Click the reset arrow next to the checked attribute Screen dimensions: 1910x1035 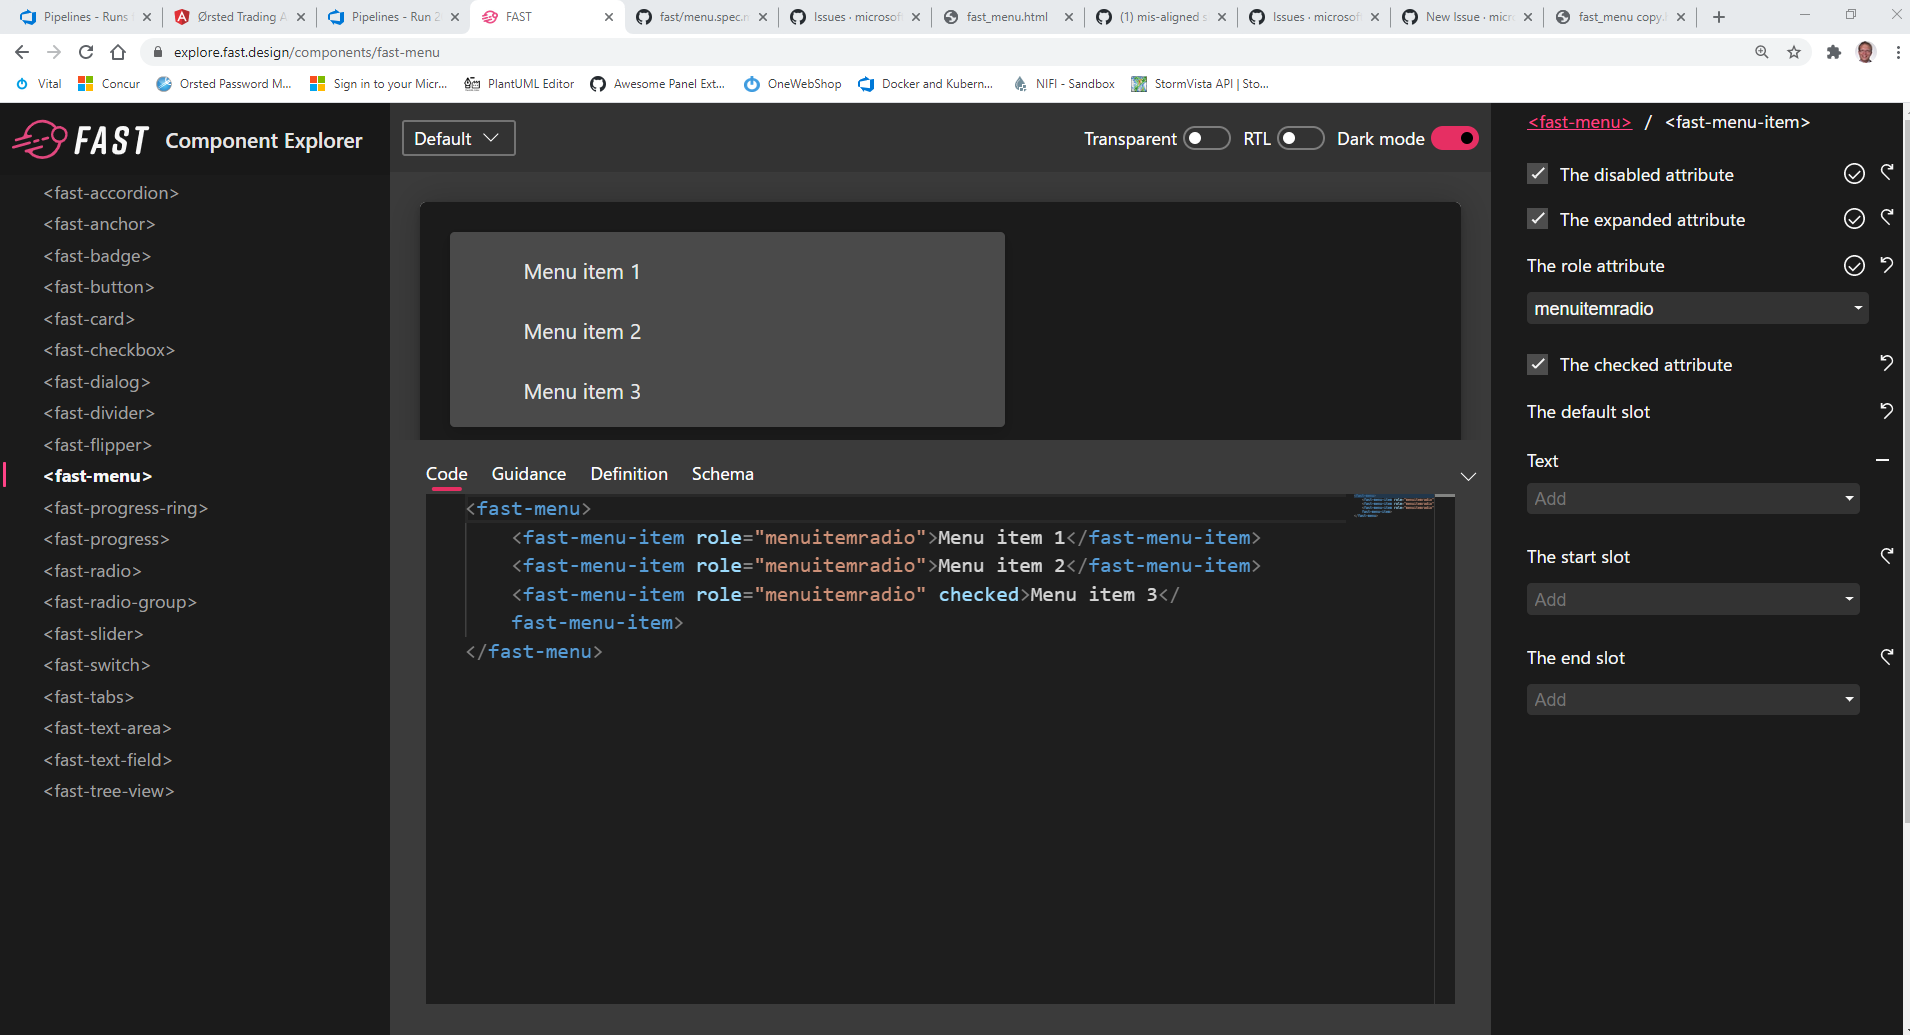[x=1887, y=363]
